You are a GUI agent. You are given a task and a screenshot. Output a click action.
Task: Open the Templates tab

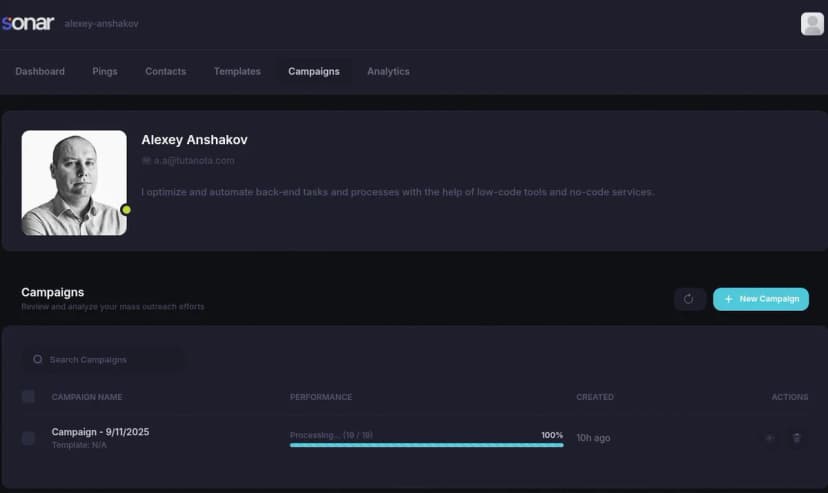pos(237,71)
